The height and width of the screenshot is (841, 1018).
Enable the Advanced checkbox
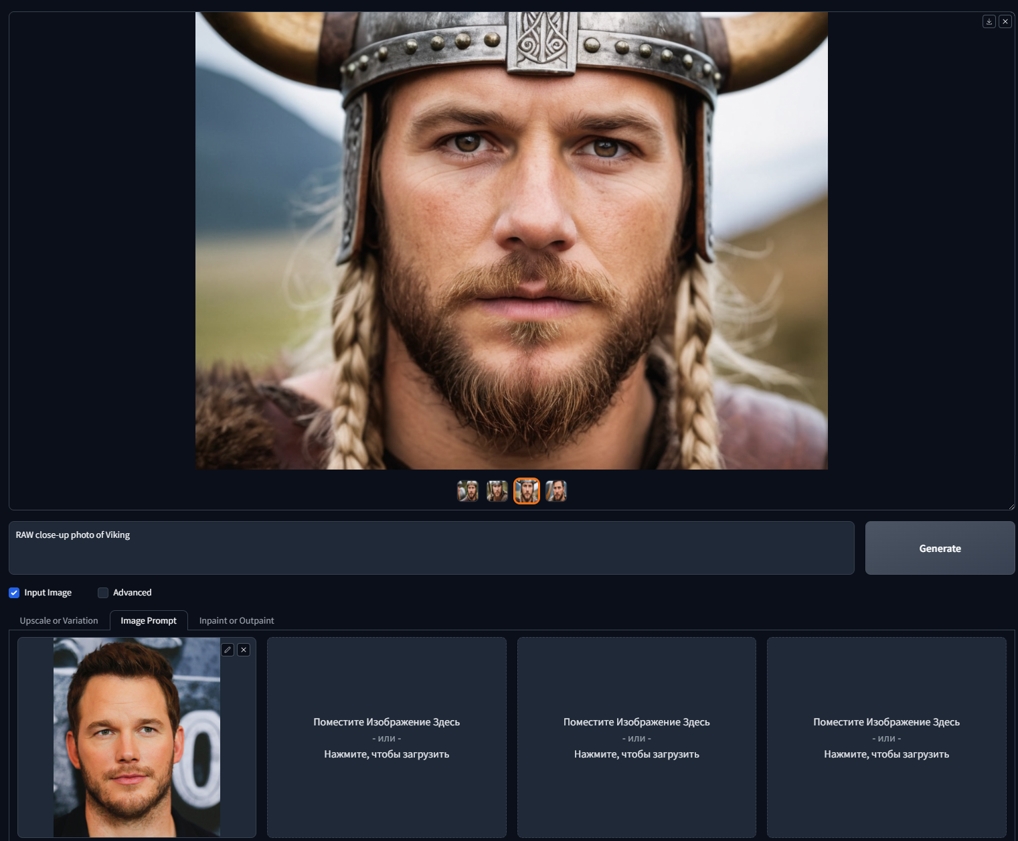[103, 592]
